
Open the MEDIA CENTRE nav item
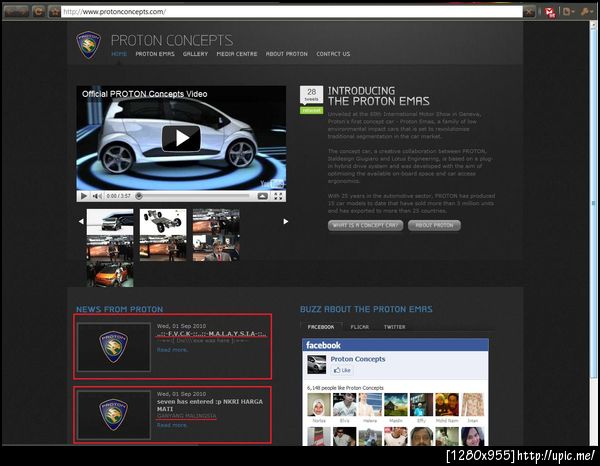tap(237, 54)
